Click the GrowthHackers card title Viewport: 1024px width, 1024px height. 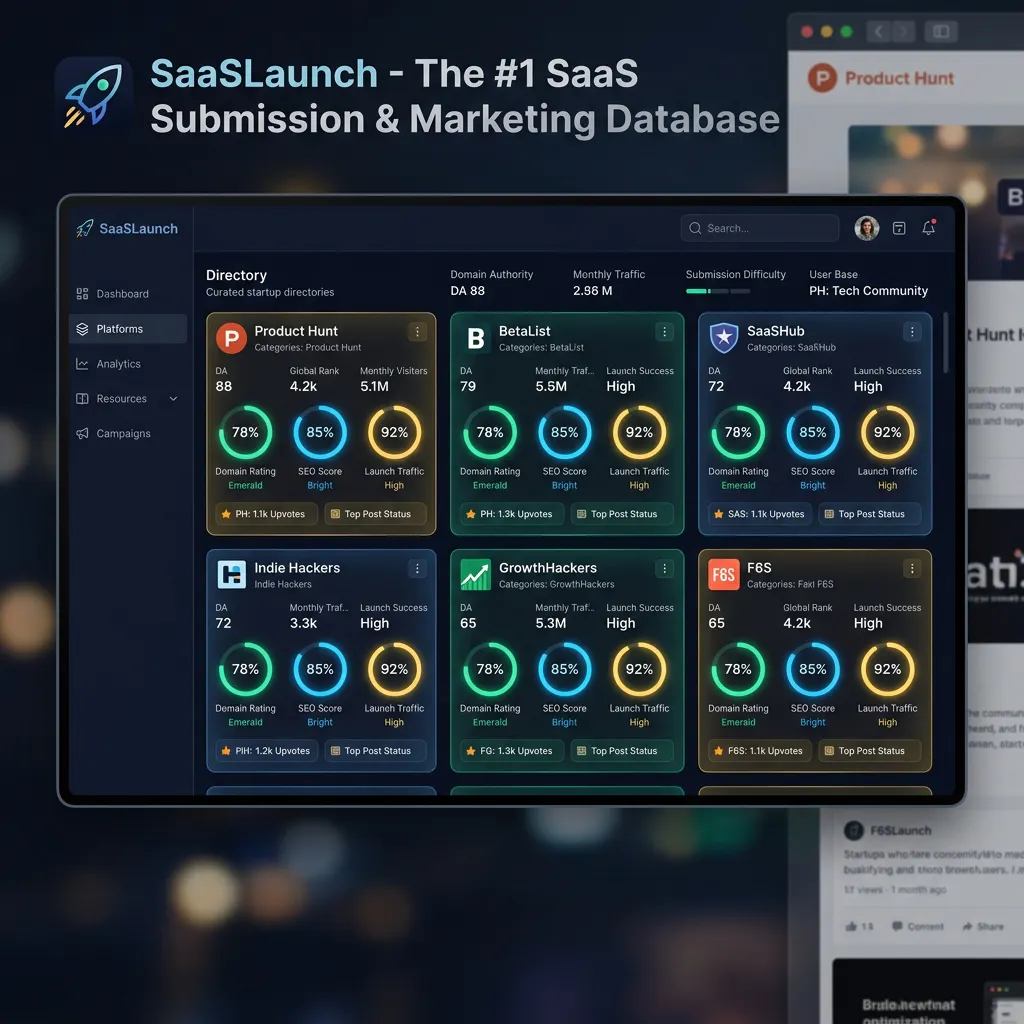[x=547, y=568]
